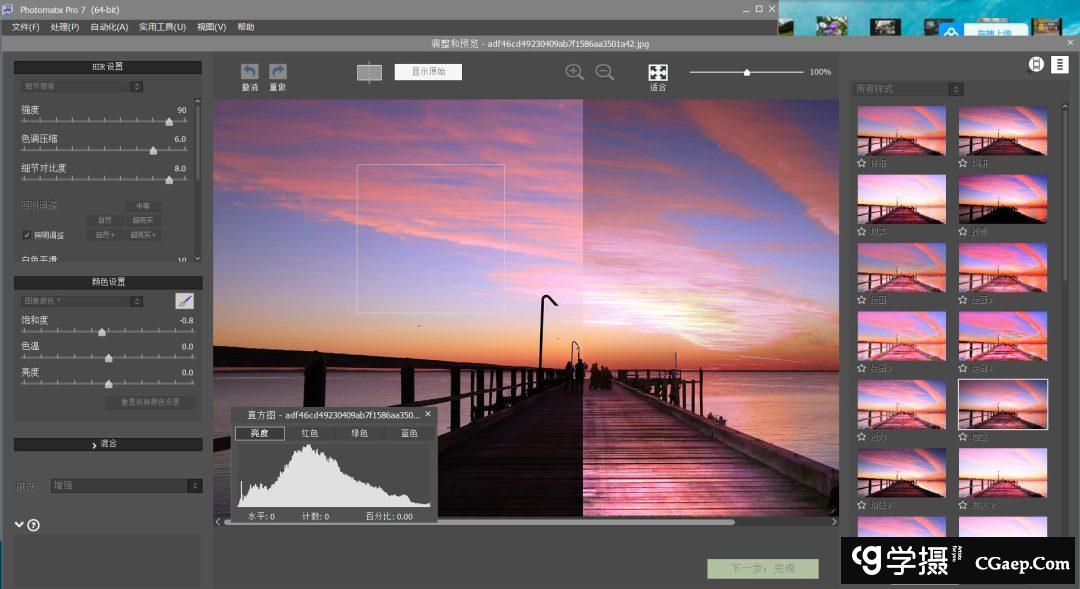The image size is (1080, 589).
Task: Click the undo (撤消) arrow icon
Action: point(249,72)
